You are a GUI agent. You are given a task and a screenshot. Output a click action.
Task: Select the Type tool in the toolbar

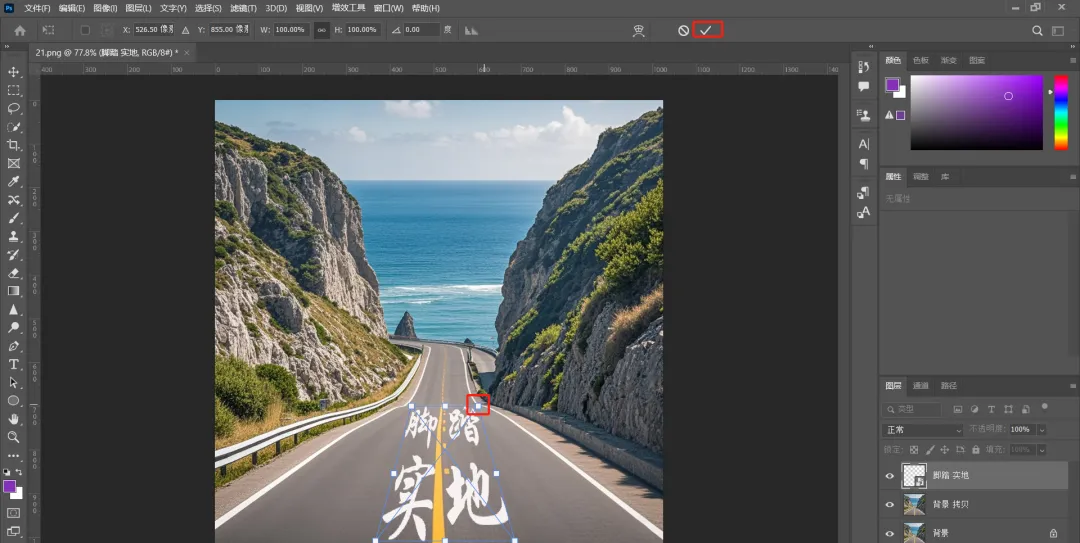(14, 364)
